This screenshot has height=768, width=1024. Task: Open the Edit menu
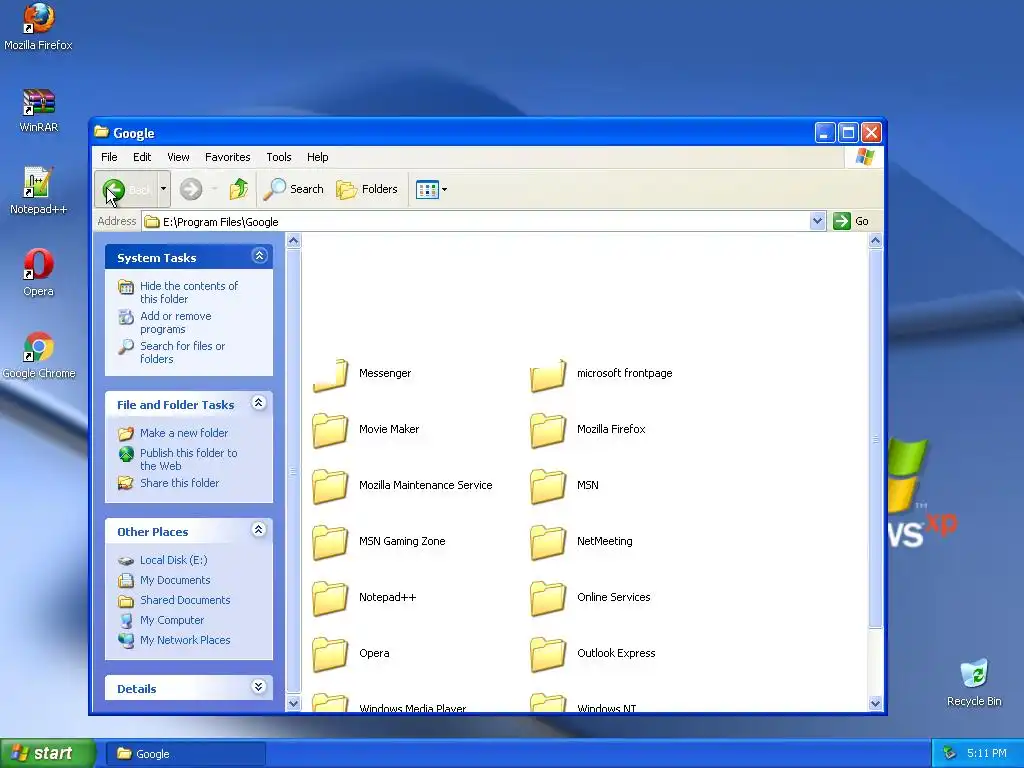(142, 157)
